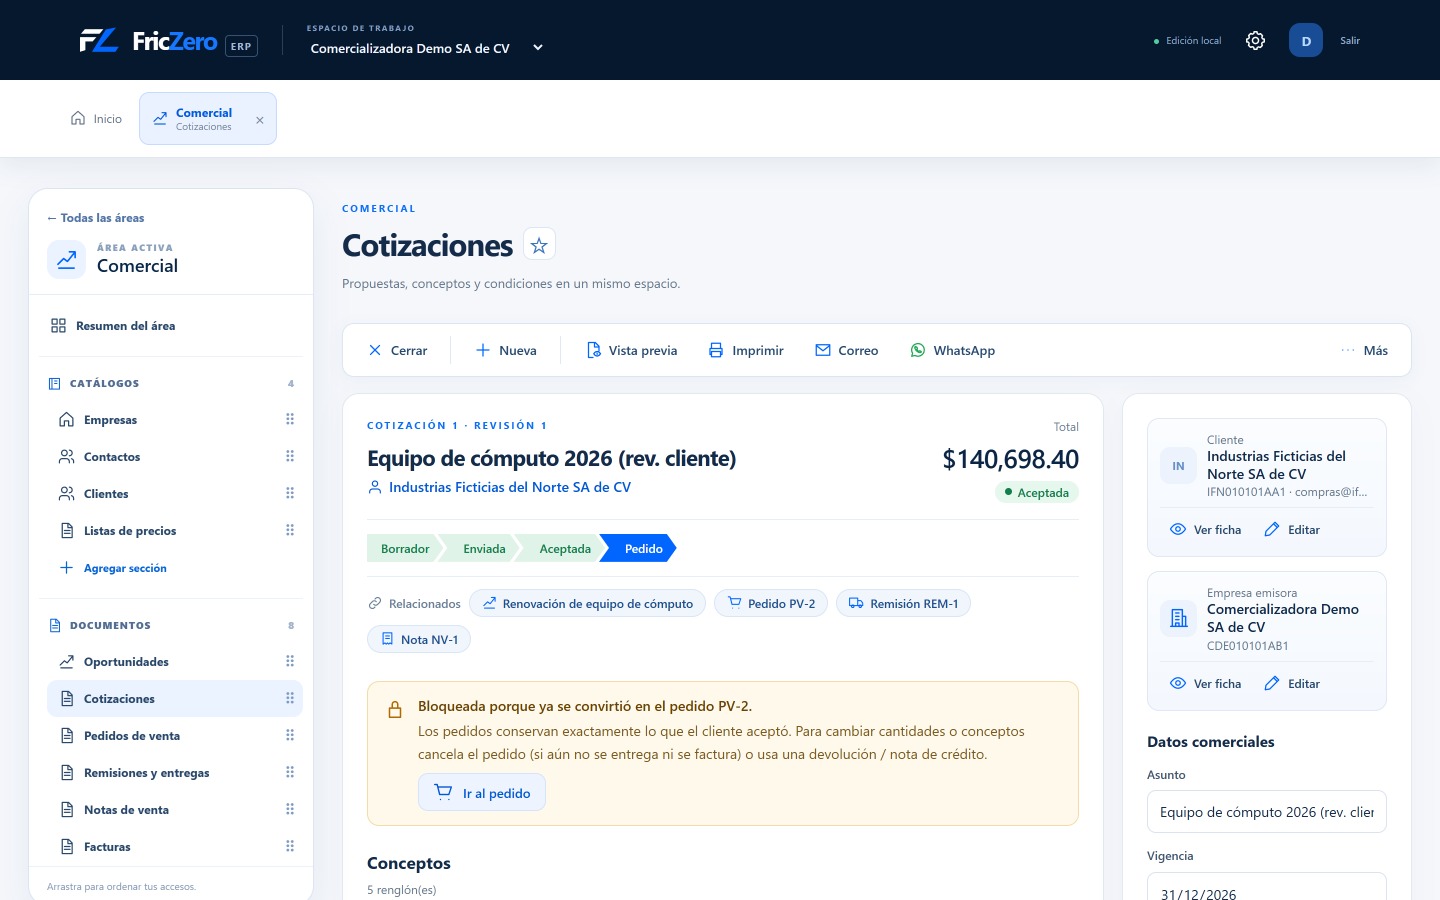
Task: Send quote by Correo
Action: (x=847, y=351)
